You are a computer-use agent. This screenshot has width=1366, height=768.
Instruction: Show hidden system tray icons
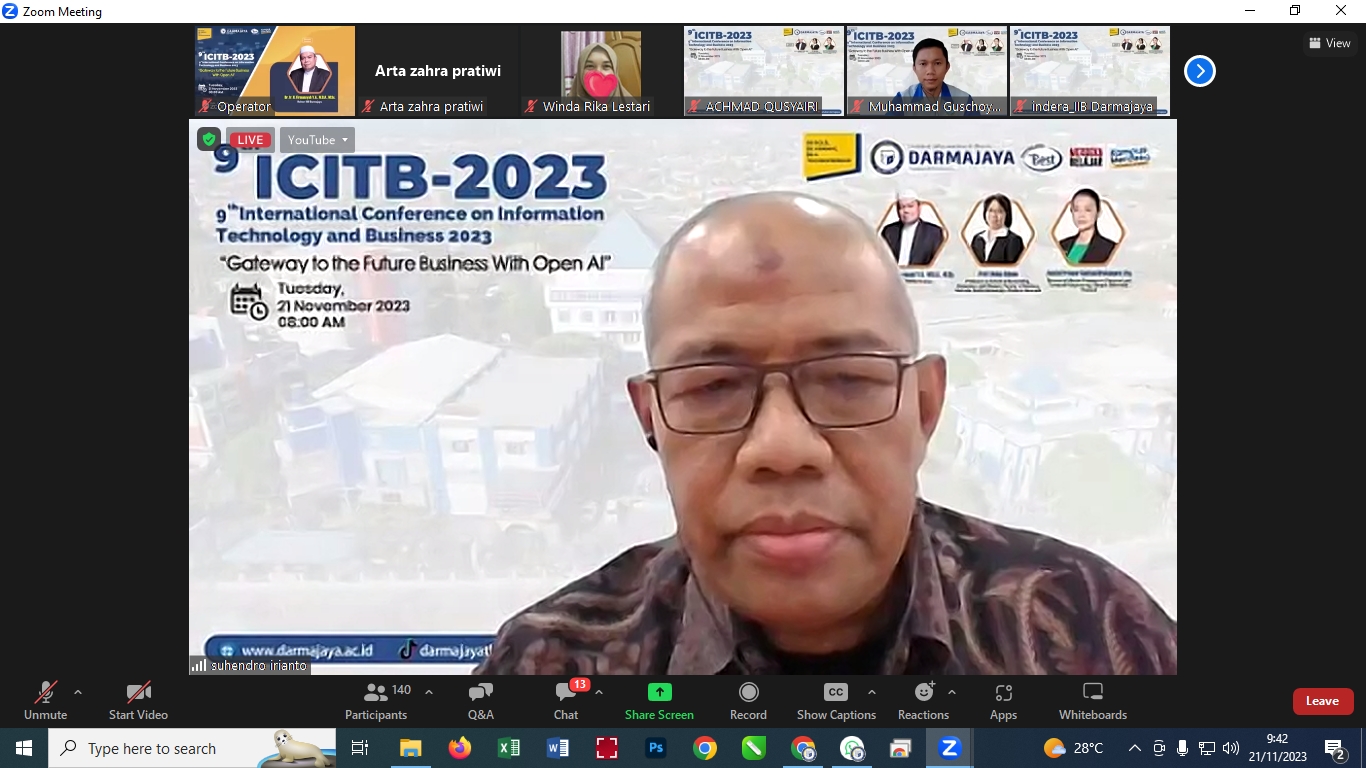coord(1134,748)
